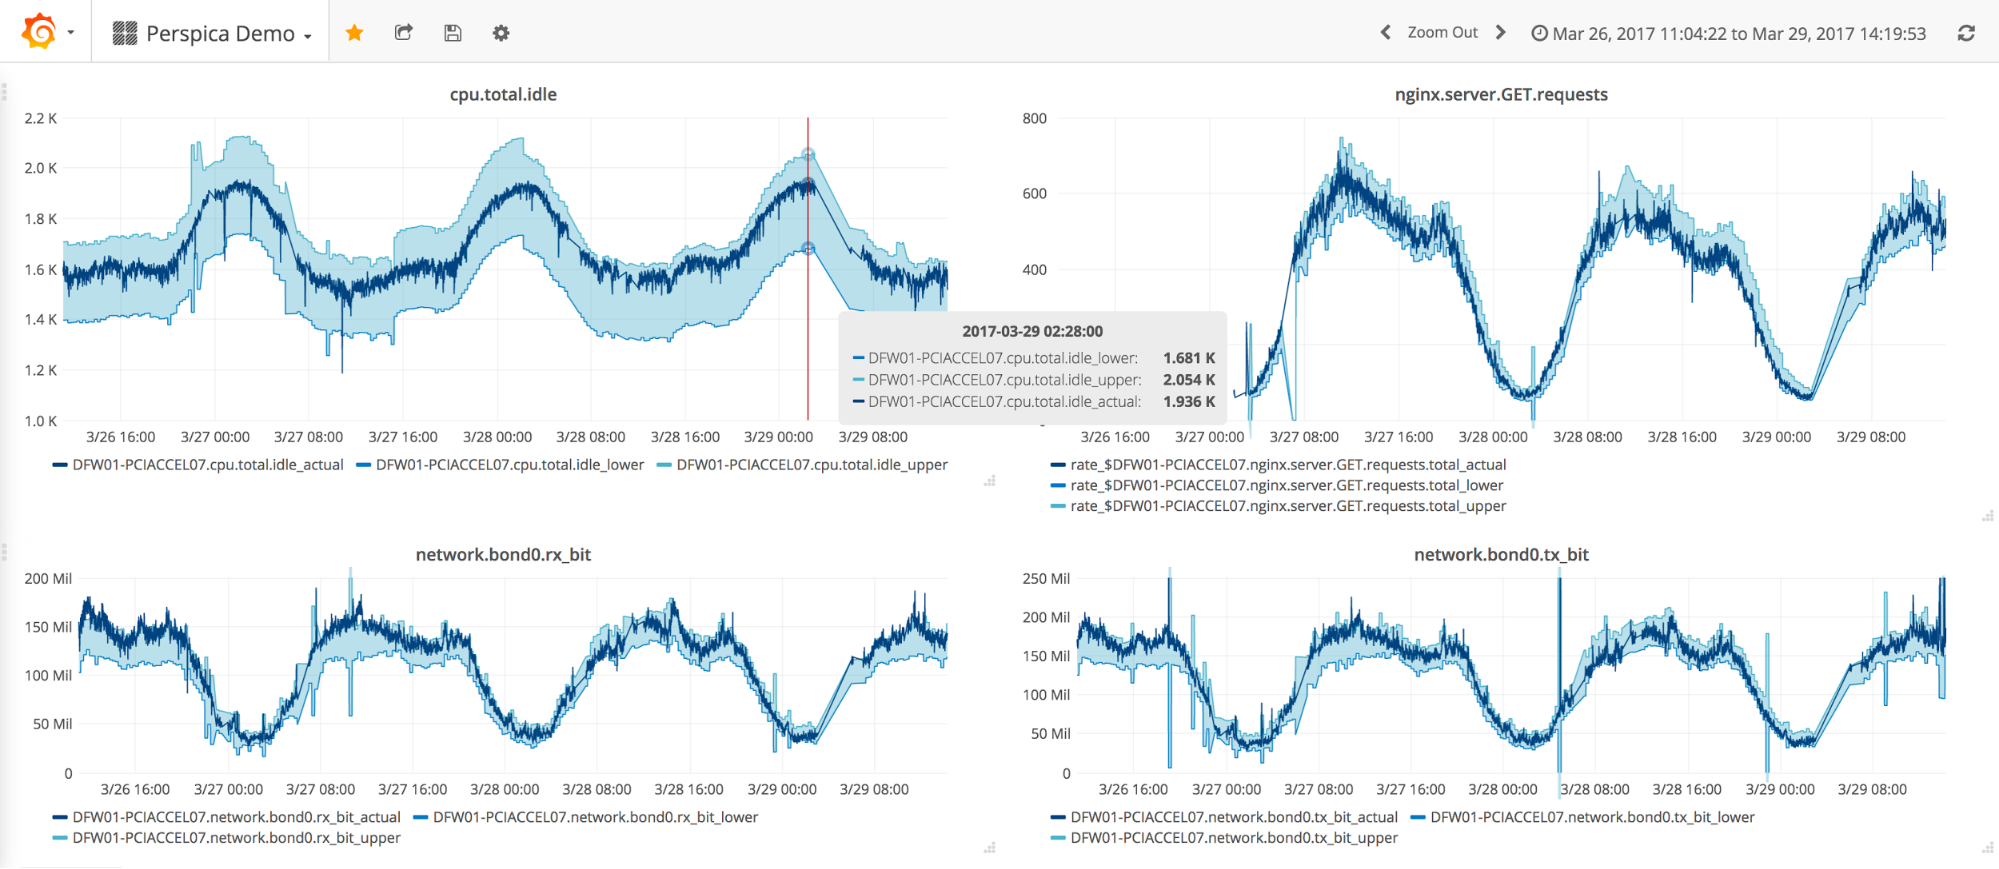Open the network.bond0.rx_bit panel title menu
Image resolution: width=1999 pixels, height=869 pixels.
[x=503, y=554]
